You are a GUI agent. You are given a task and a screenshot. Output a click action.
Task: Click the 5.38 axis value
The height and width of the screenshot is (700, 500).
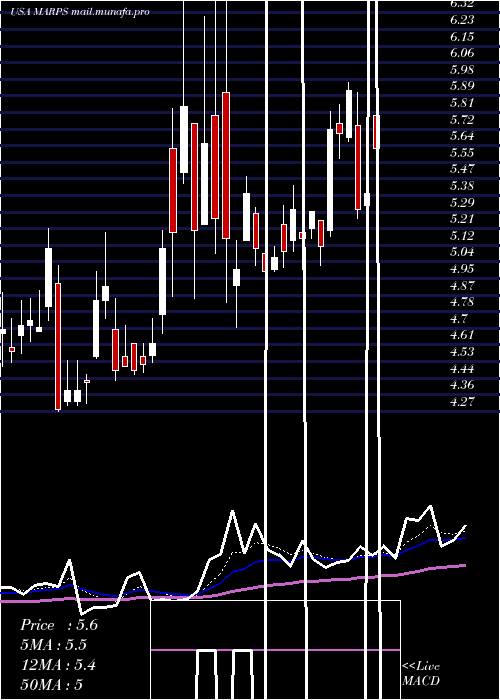[x=462, y=186]
